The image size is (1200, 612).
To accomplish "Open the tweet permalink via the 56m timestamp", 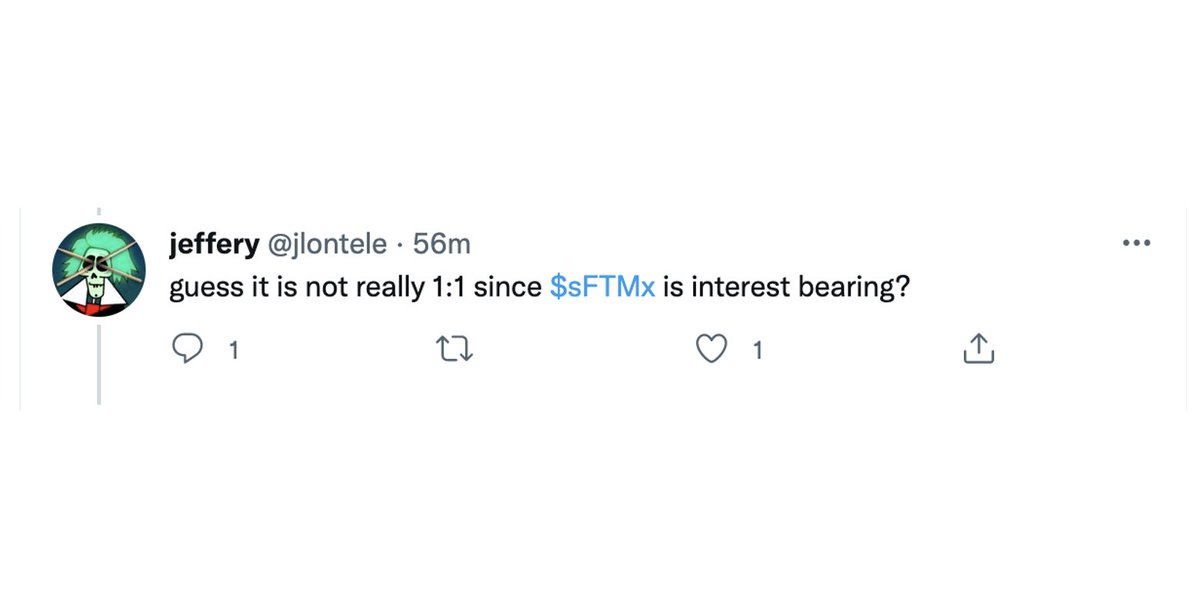I will click(441, 243).
